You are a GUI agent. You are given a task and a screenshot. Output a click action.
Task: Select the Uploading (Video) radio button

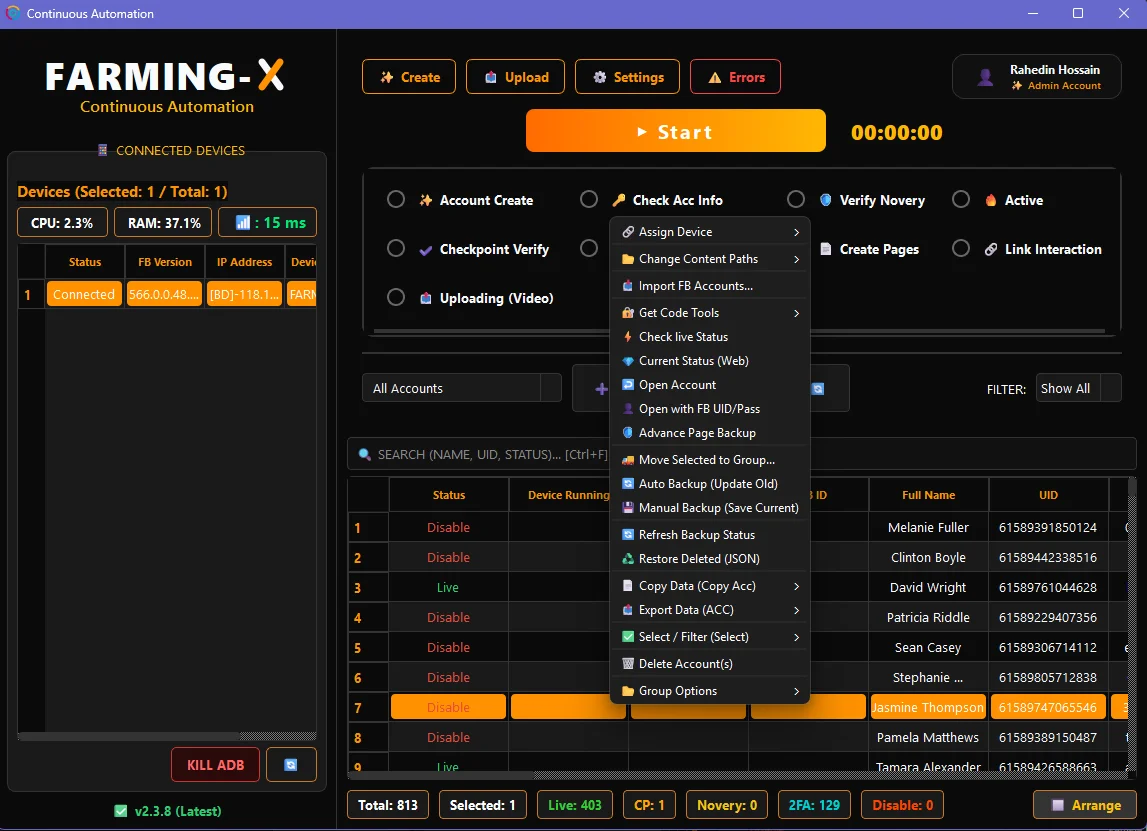click(x=396, y=298)
